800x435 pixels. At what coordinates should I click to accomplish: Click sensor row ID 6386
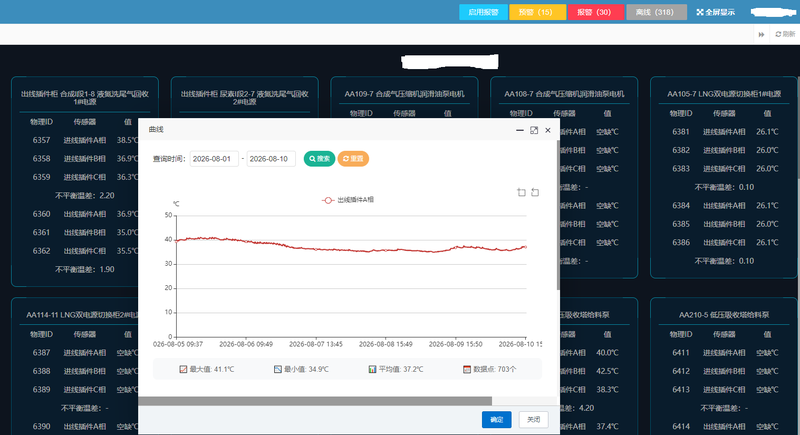click(681, 242)
